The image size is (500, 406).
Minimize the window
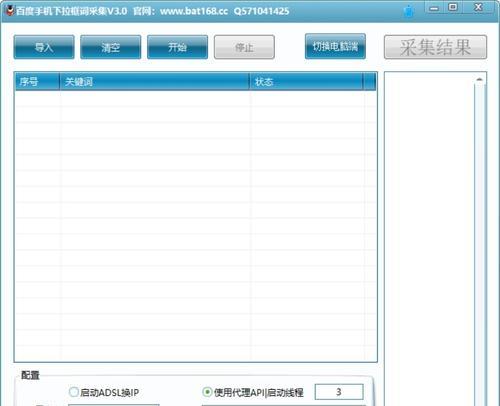[434, 8]
